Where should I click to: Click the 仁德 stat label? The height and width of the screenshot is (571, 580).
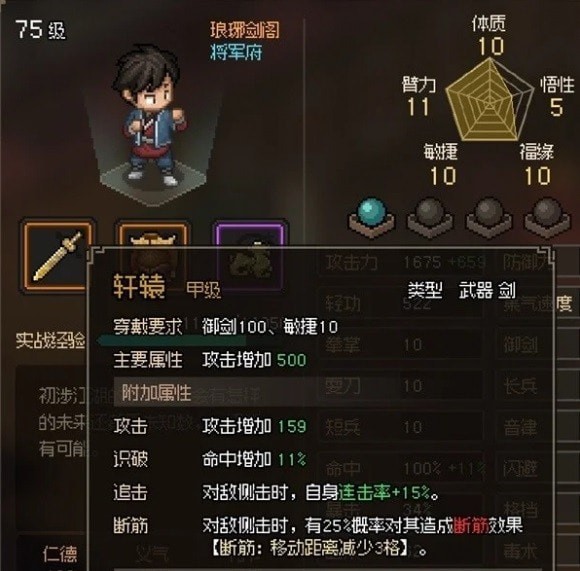[x=60, y=554]
